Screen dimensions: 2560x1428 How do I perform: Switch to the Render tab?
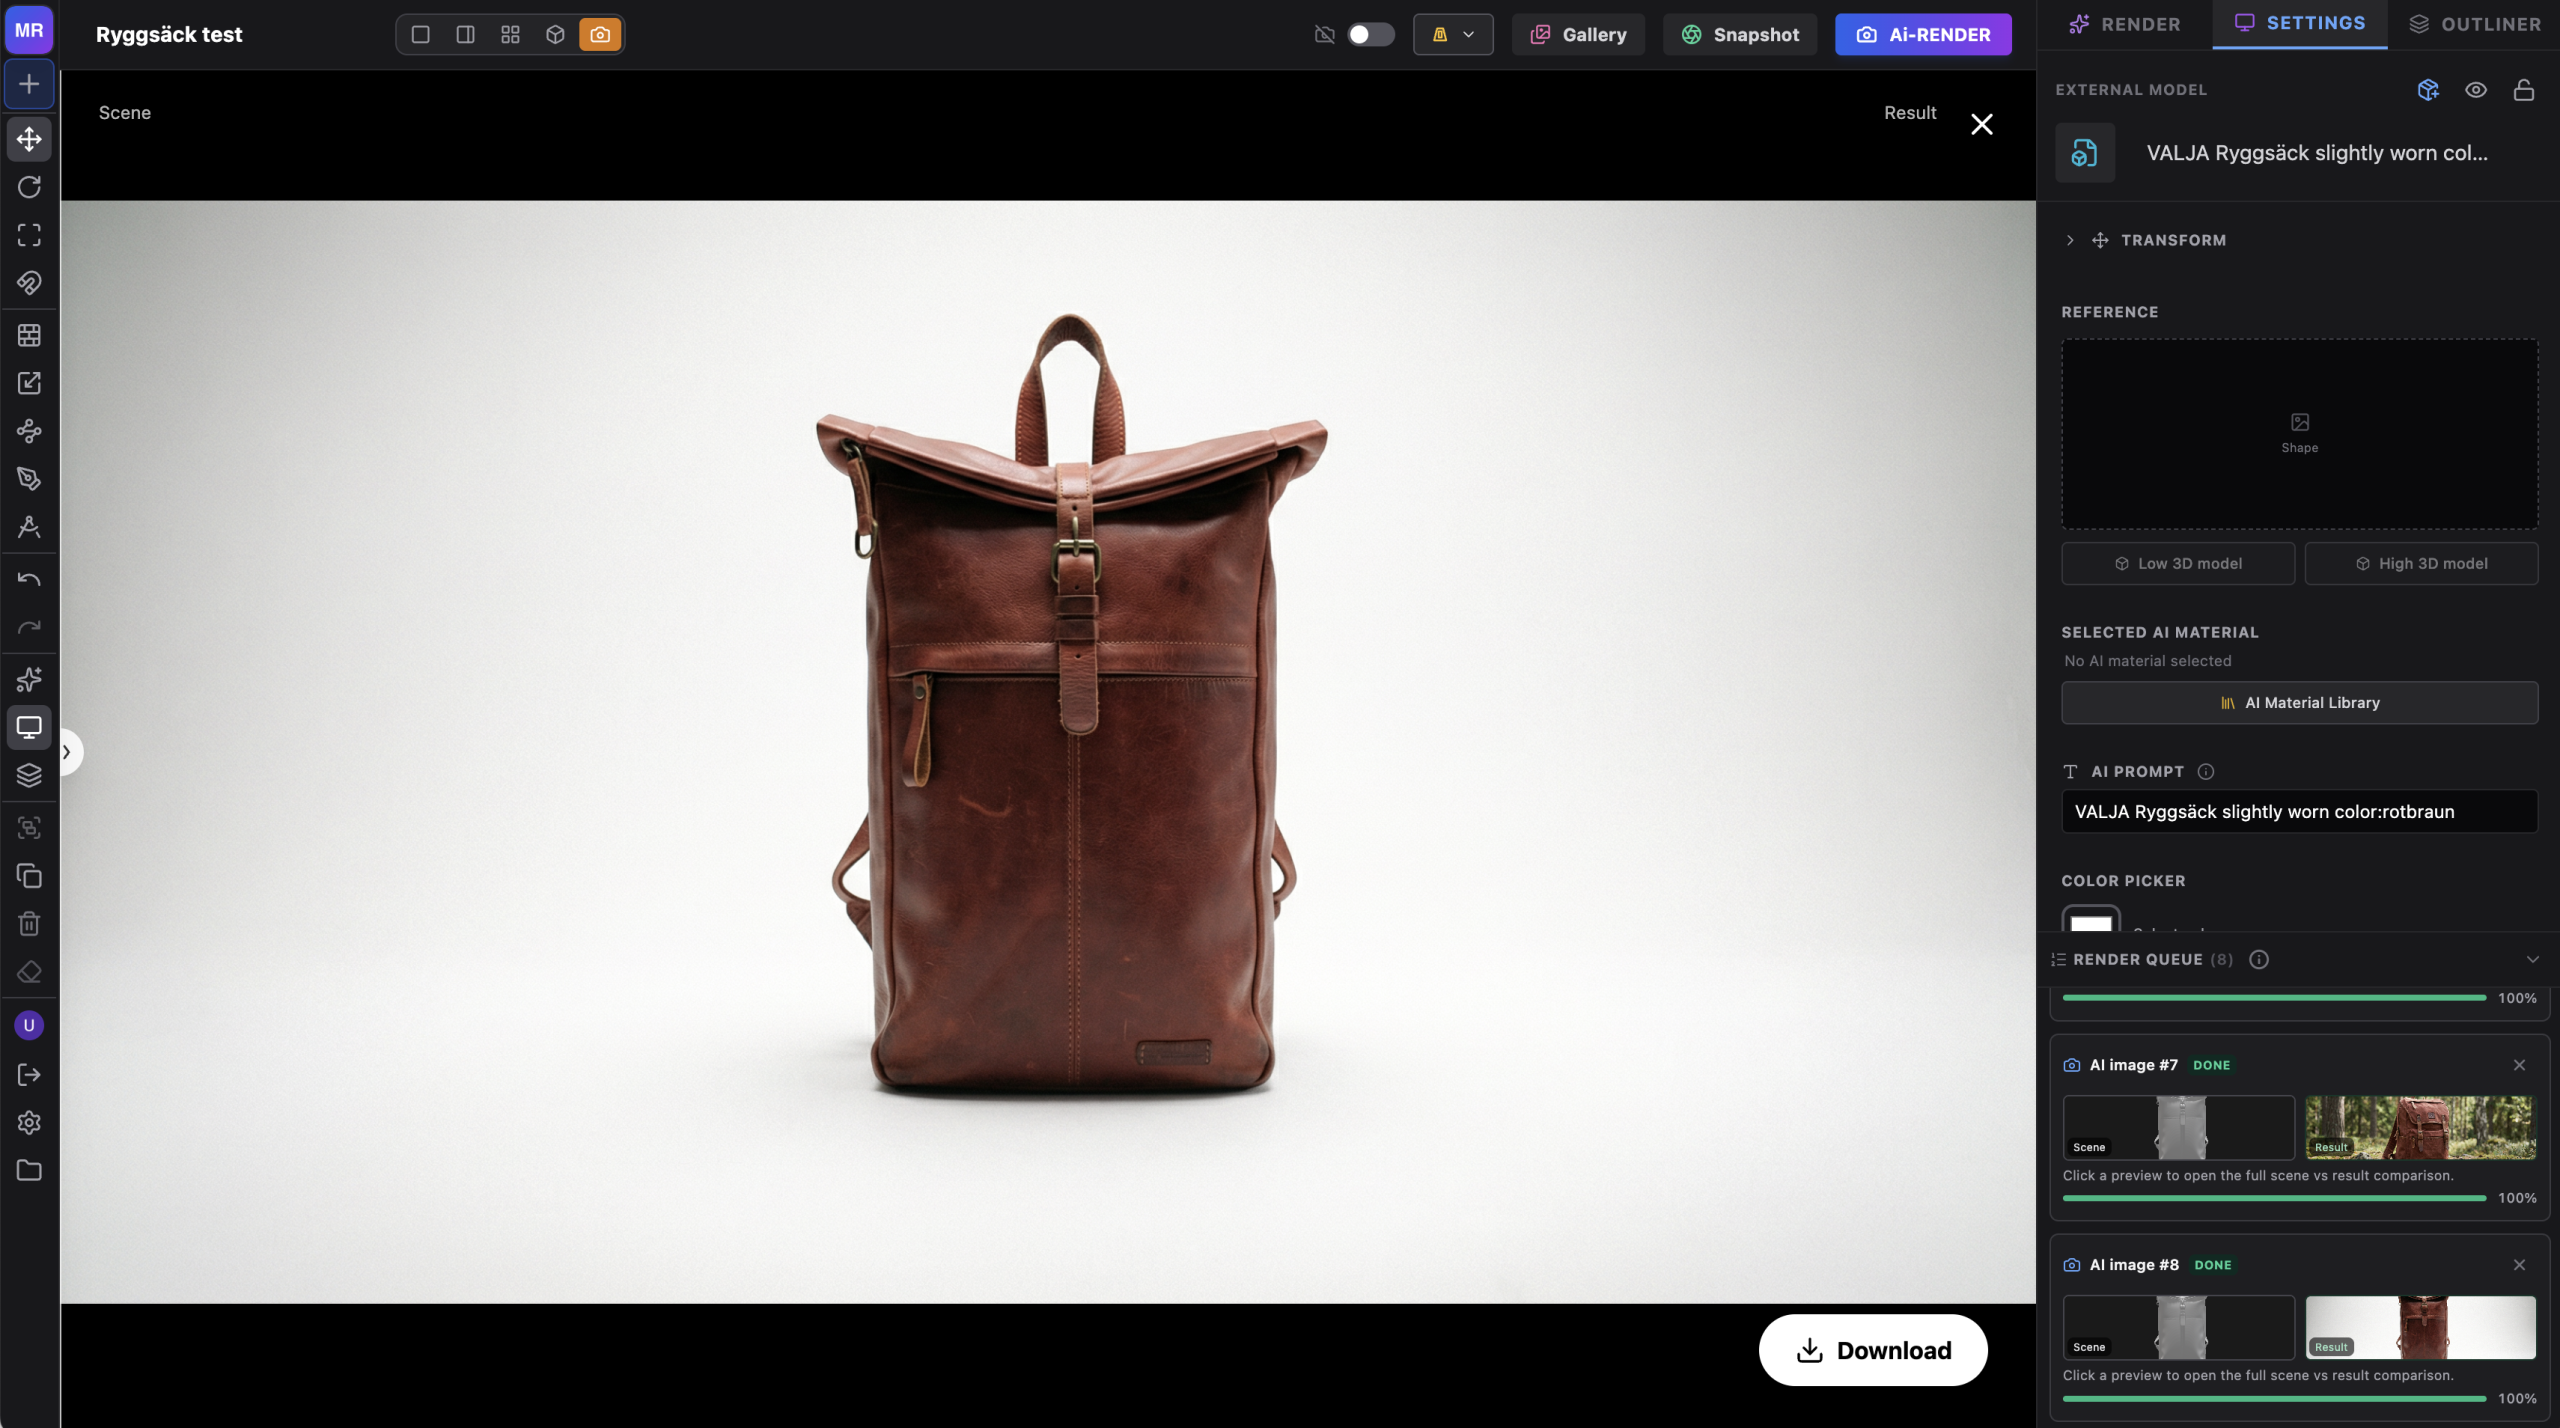(2124, 24)
